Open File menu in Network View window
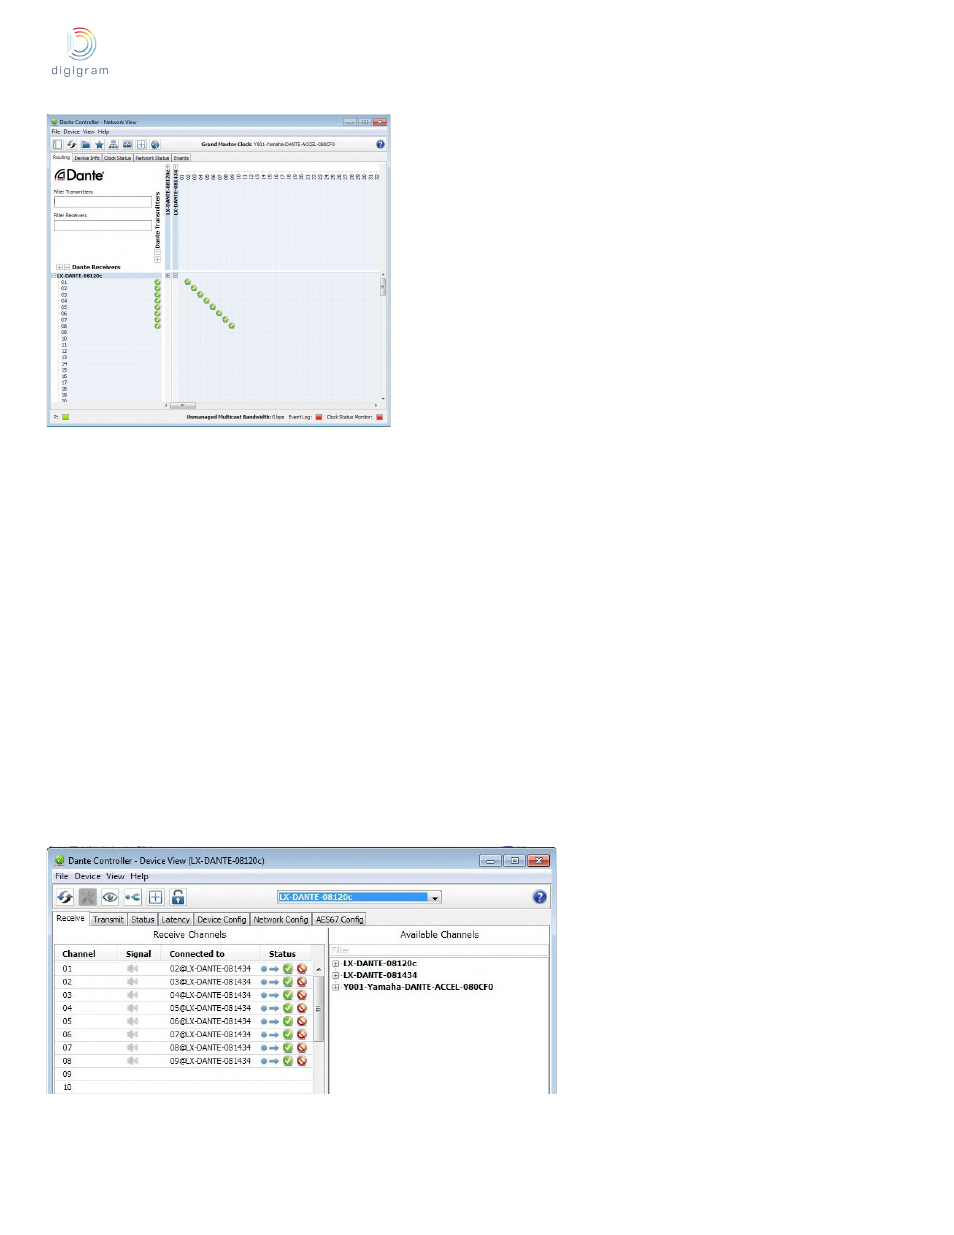Image resolution: width=954 pixels, height=1235 pixels. point(56,132)
